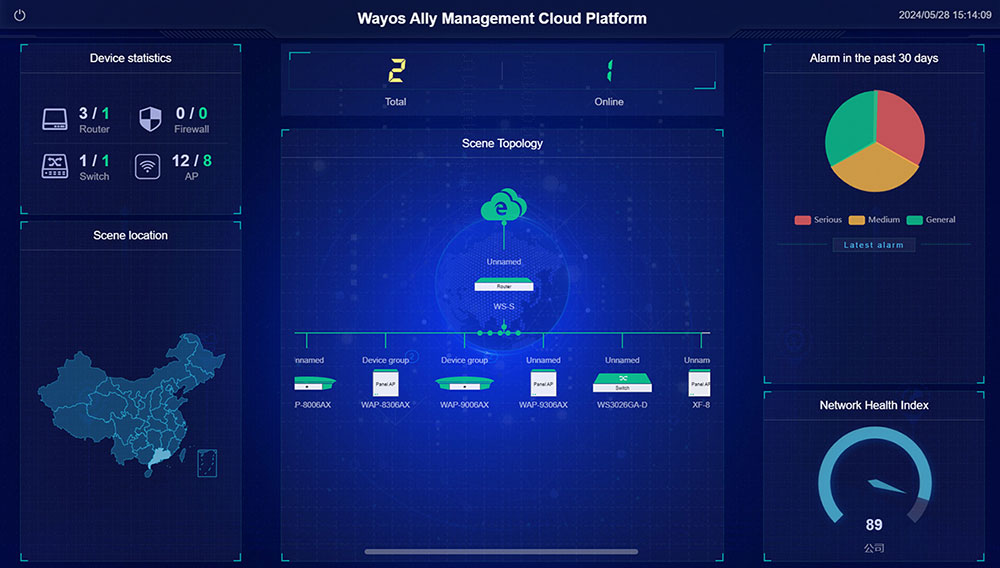Click the Total devices number 2
The height and width of the screenshot is (568, 1000).
click(396, 70)
